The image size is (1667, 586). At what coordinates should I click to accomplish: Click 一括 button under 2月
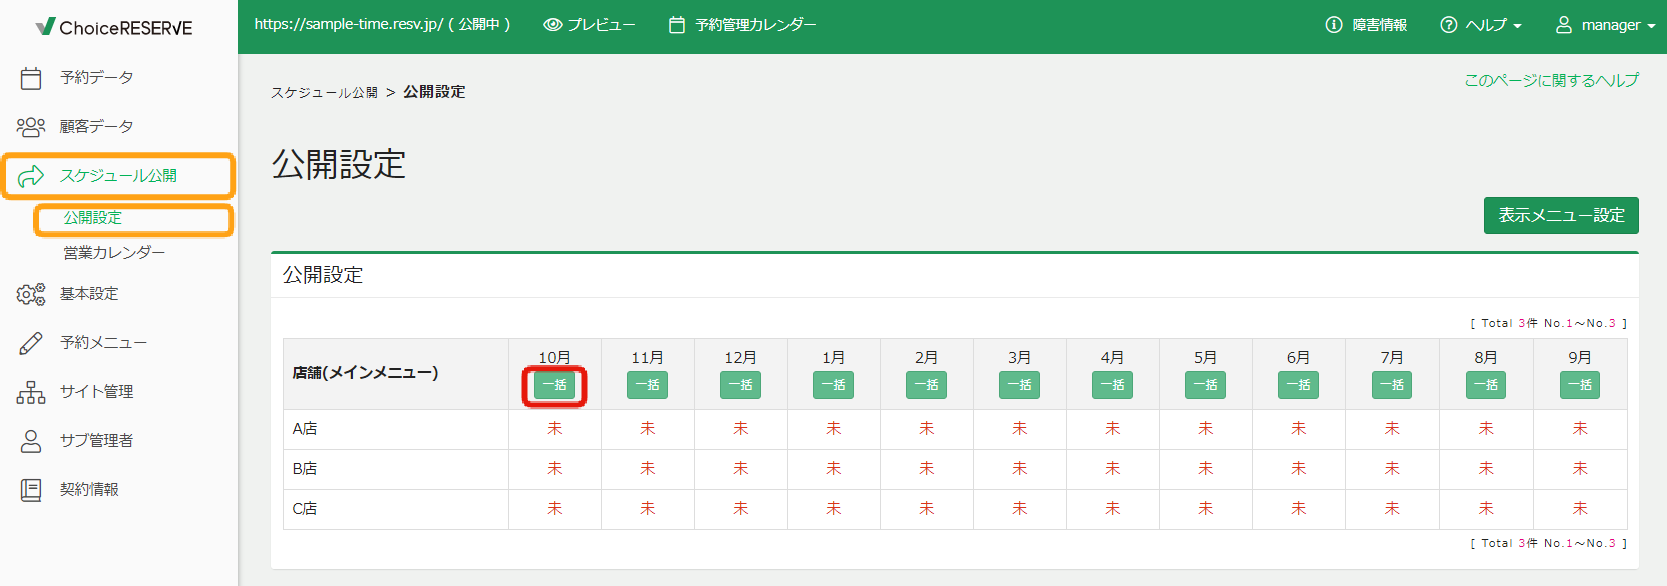click(x=927, y=385)
